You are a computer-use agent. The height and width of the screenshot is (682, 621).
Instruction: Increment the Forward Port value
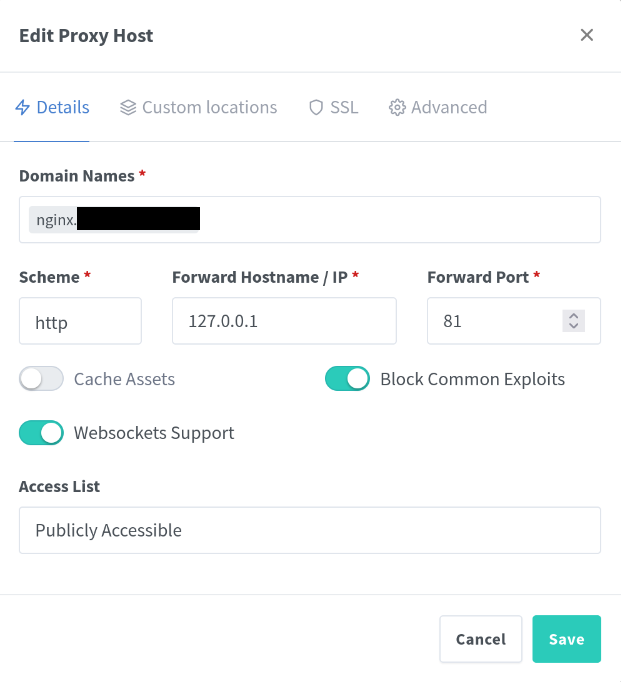point(573,316)
